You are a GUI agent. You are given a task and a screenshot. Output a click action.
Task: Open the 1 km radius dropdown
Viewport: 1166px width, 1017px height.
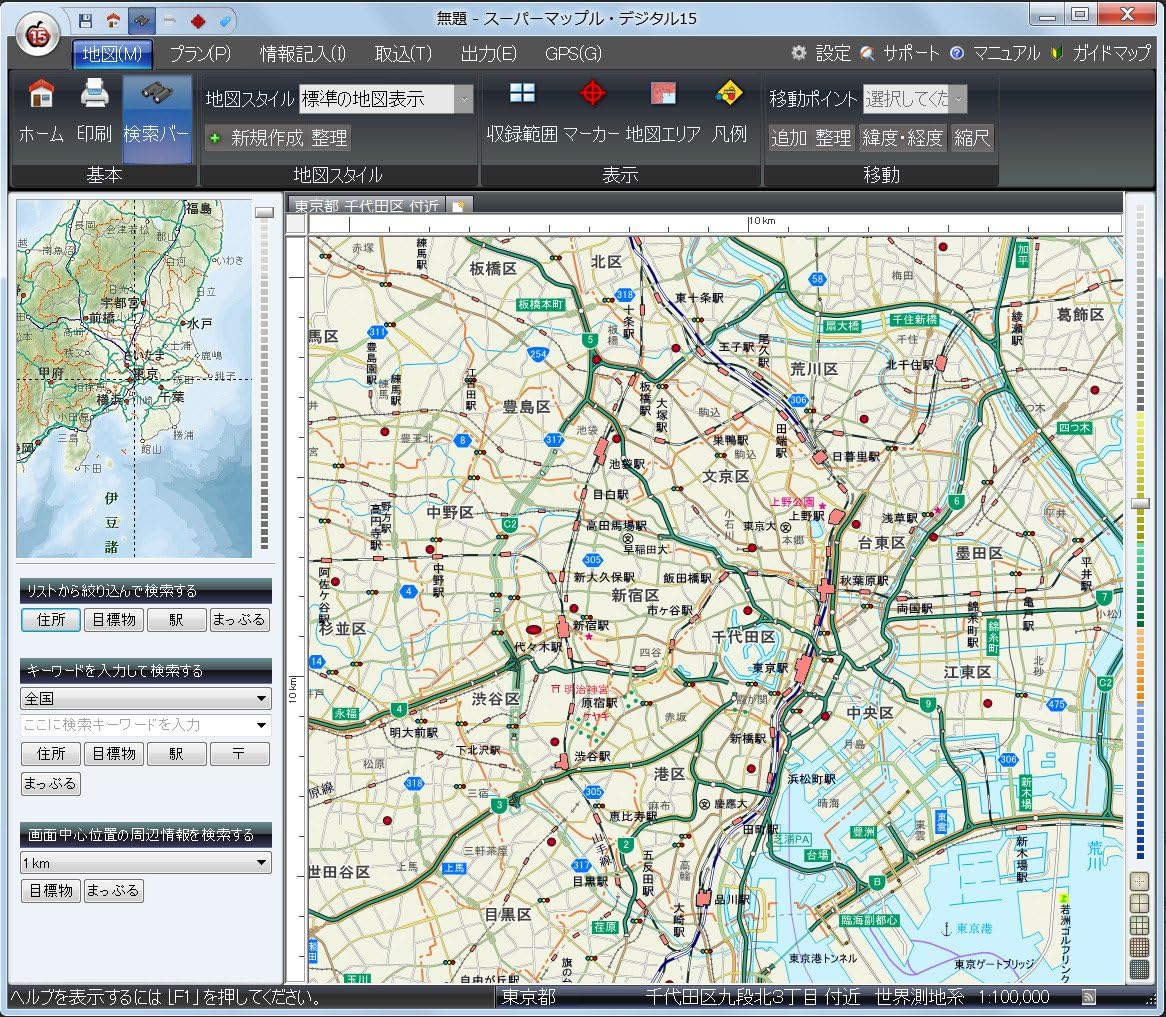coord(146,862)
